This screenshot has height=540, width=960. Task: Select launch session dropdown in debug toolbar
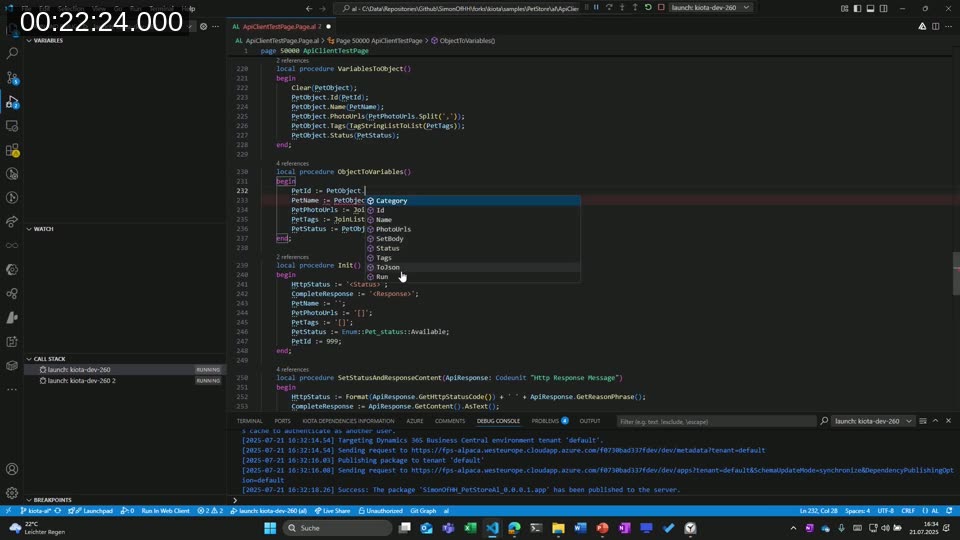point(710,7)
